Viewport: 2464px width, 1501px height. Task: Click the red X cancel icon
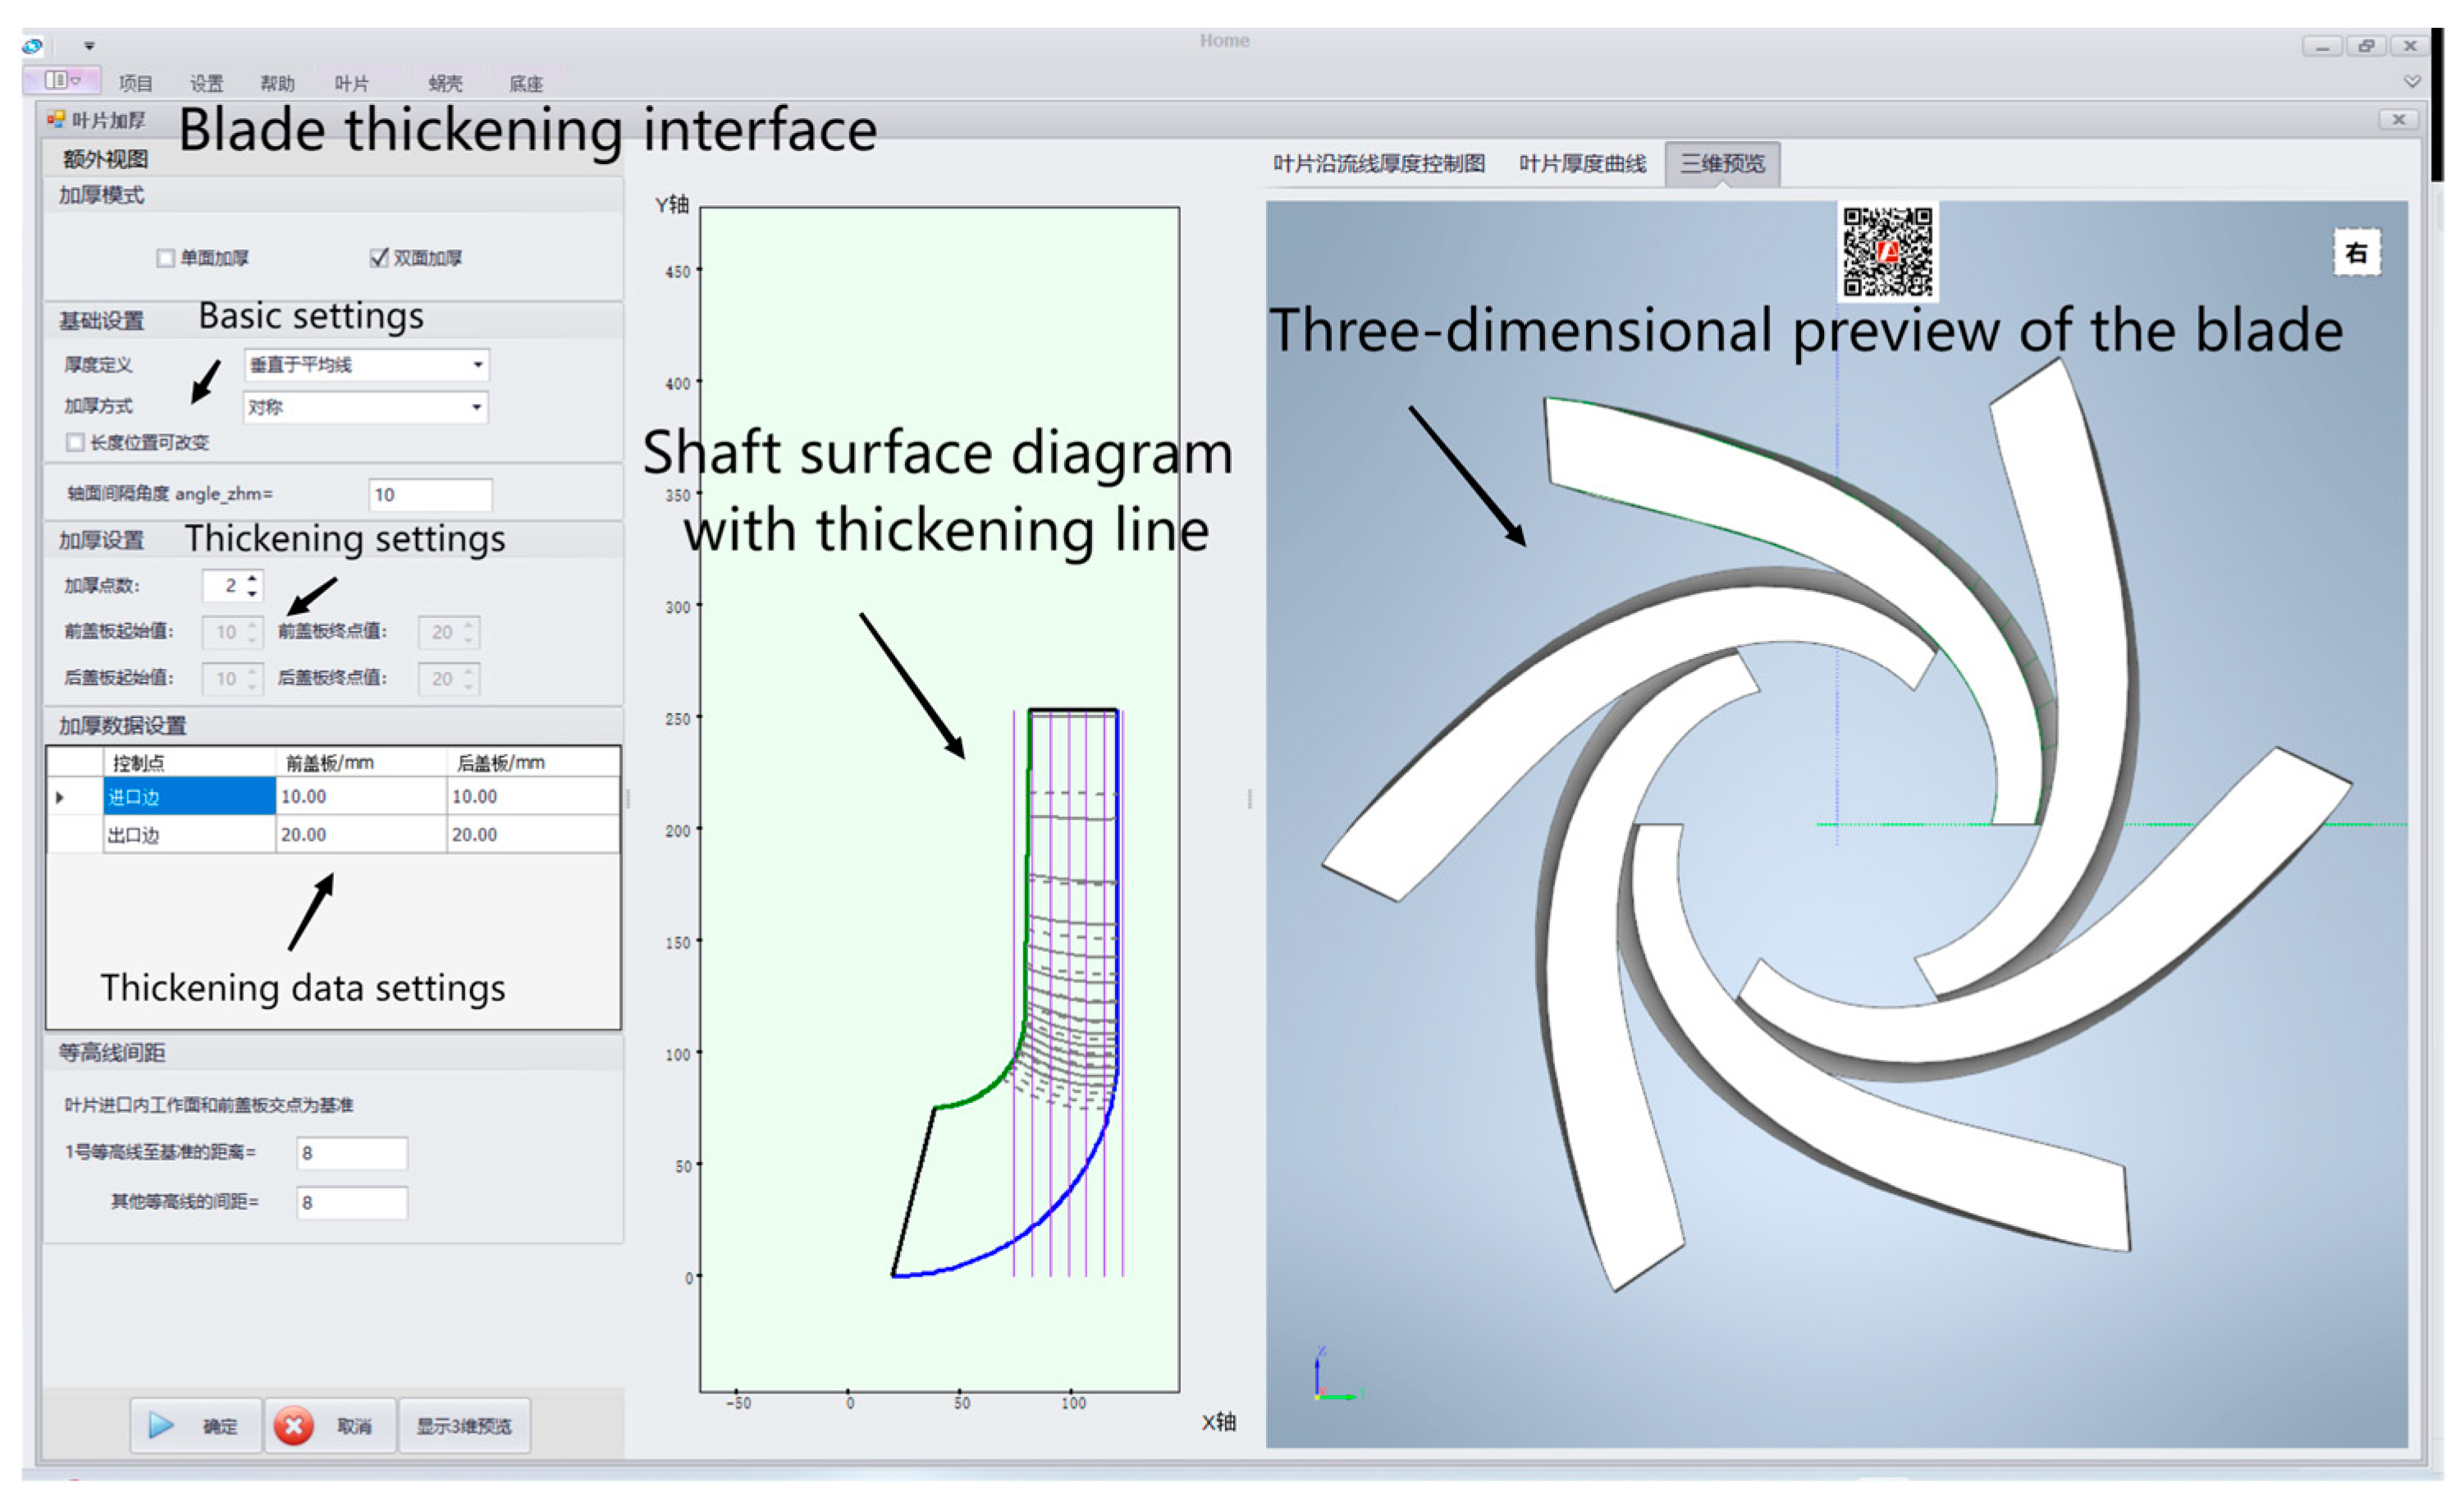(293, 1425)
